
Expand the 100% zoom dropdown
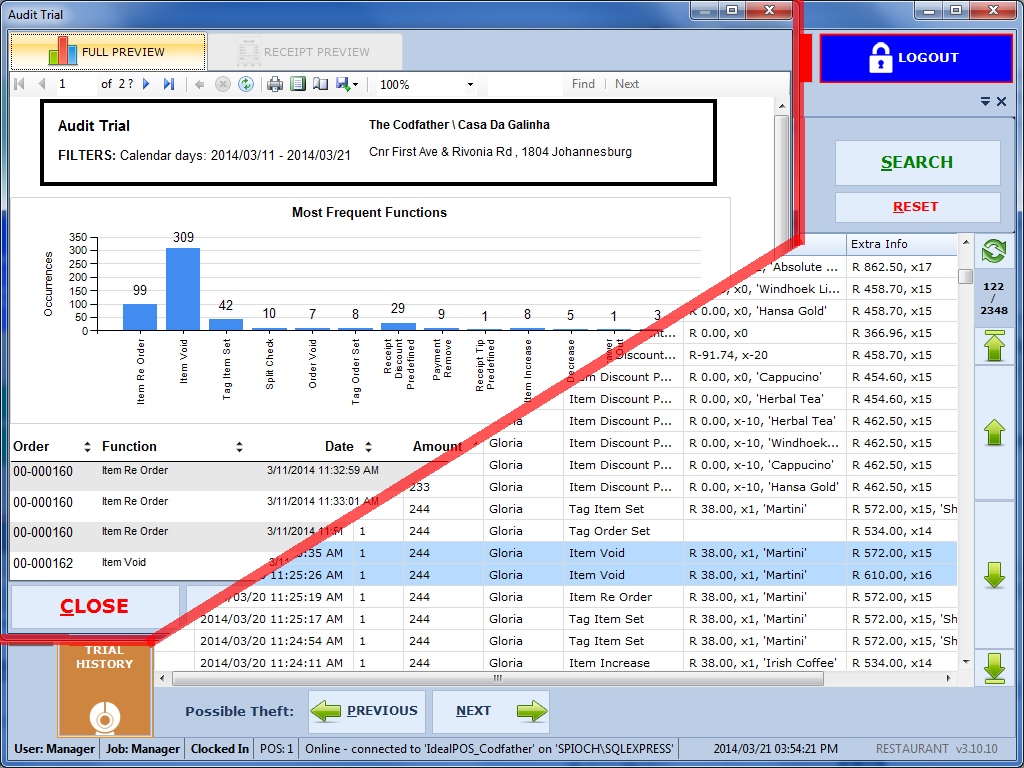[470, 85]
